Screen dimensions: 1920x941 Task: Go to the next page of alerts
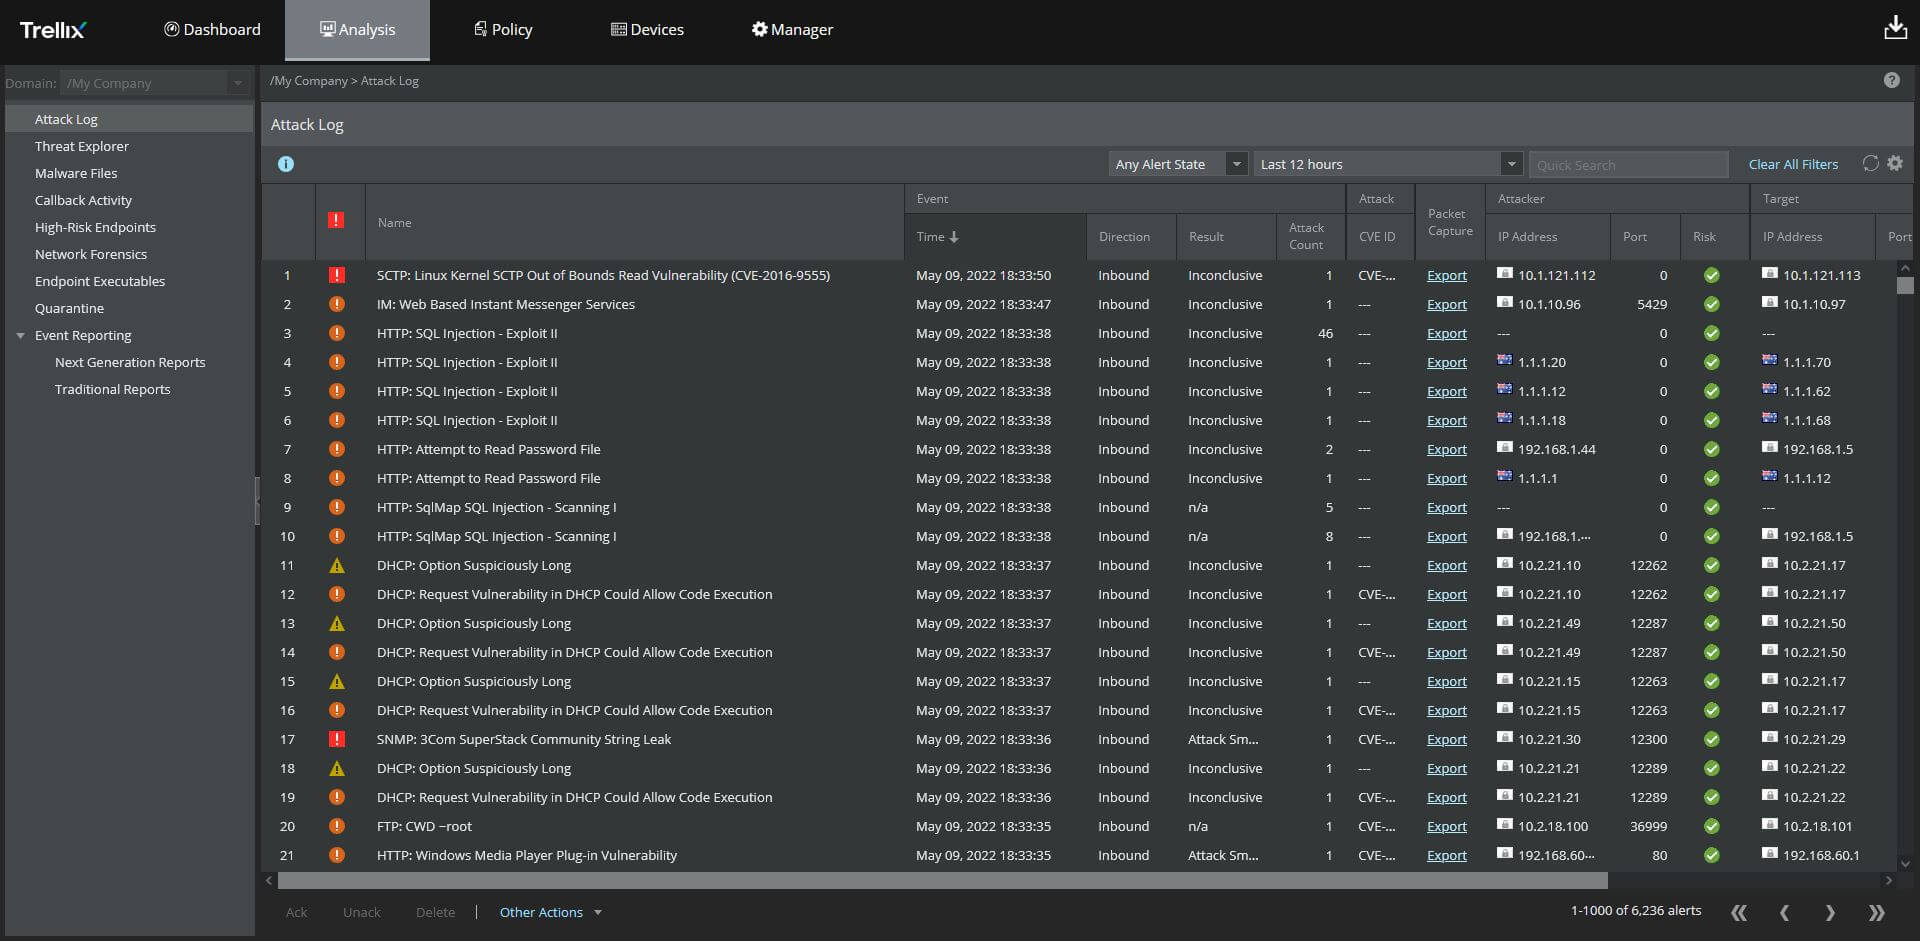pos(1830,912)
